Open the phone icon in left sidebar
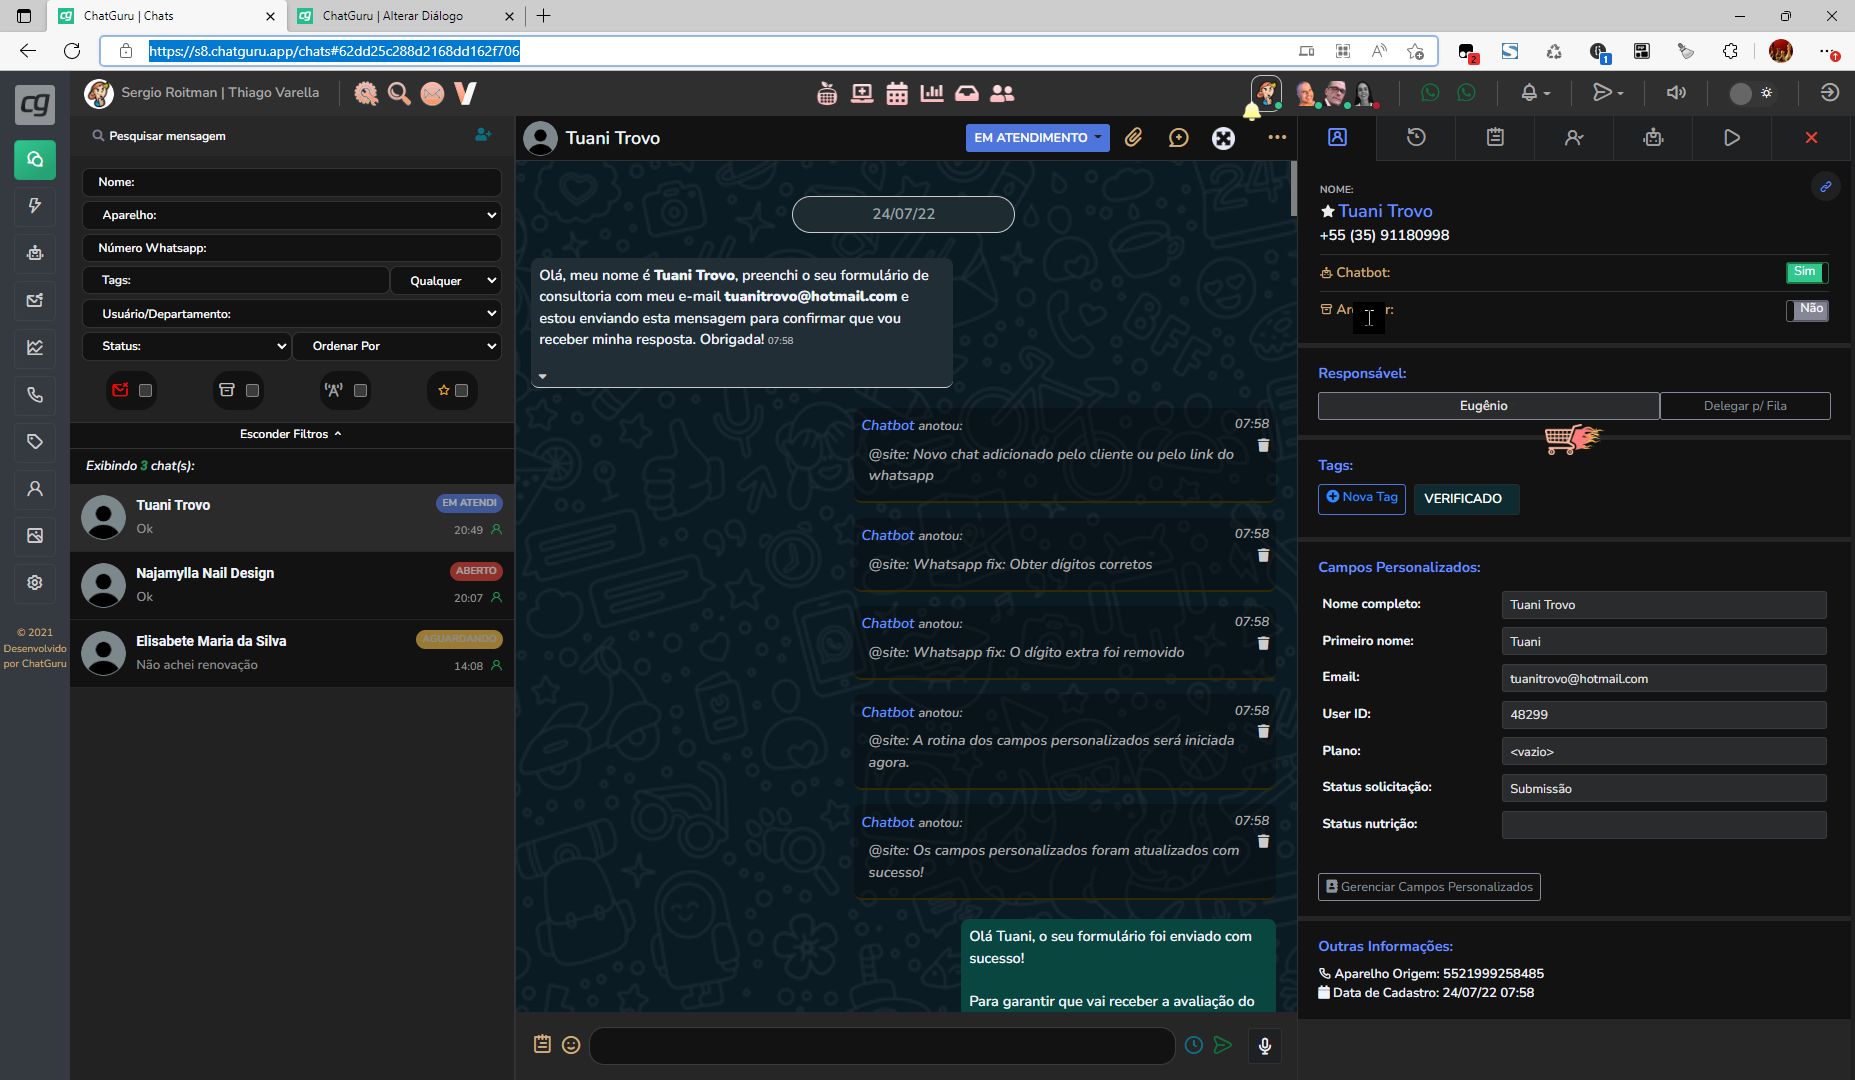This screenshot has width=1855, height=1080. [35, 395]
